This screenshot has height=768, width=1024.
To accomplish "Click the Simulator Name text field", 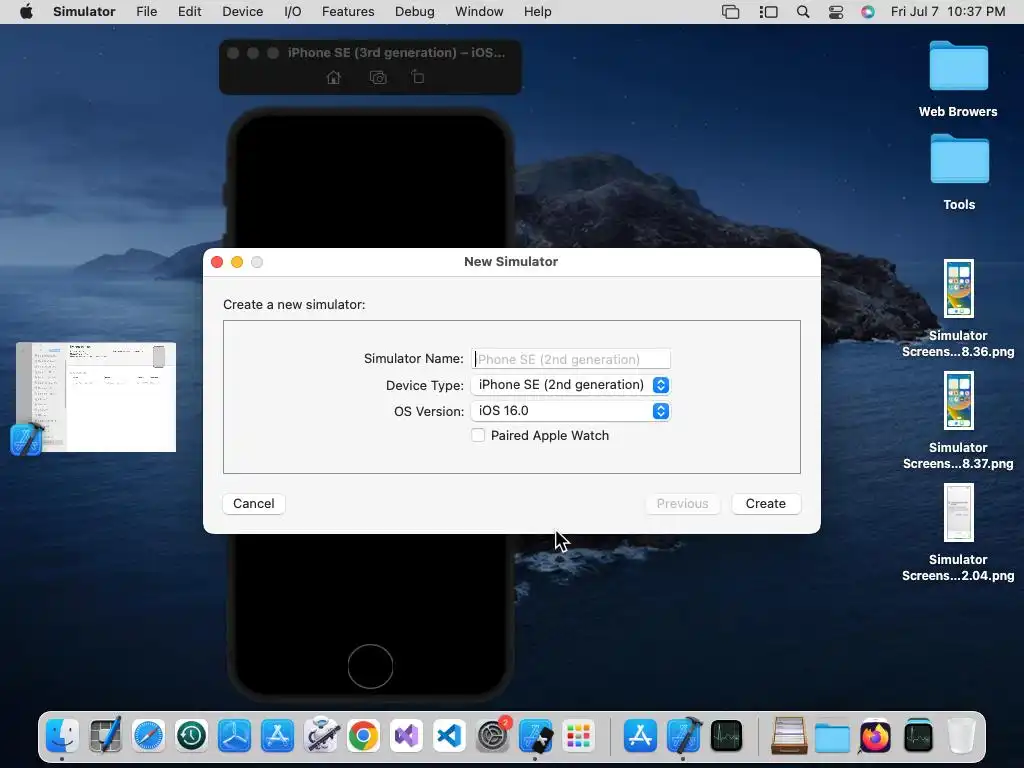I will [571, 359].
